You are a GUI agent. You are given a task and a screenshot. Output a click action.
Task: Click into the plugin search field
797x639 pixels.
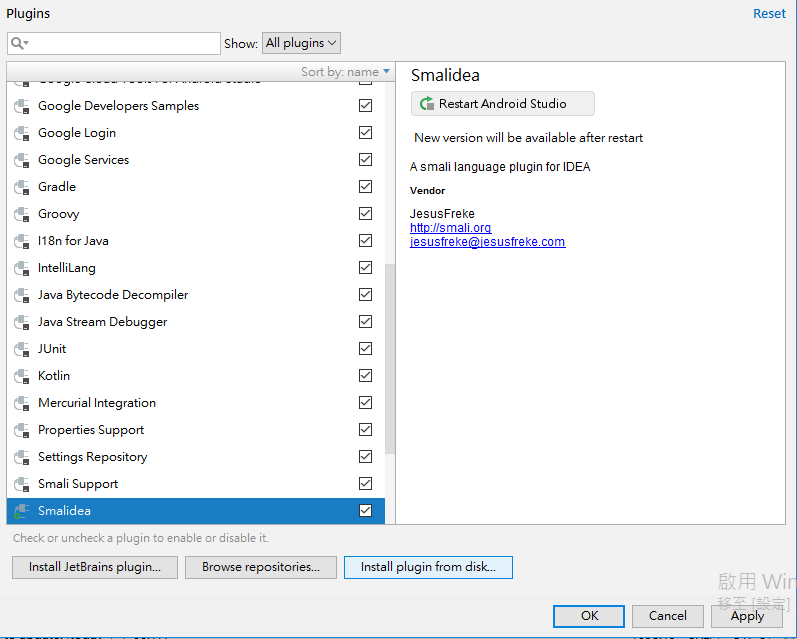click(114, 43)
